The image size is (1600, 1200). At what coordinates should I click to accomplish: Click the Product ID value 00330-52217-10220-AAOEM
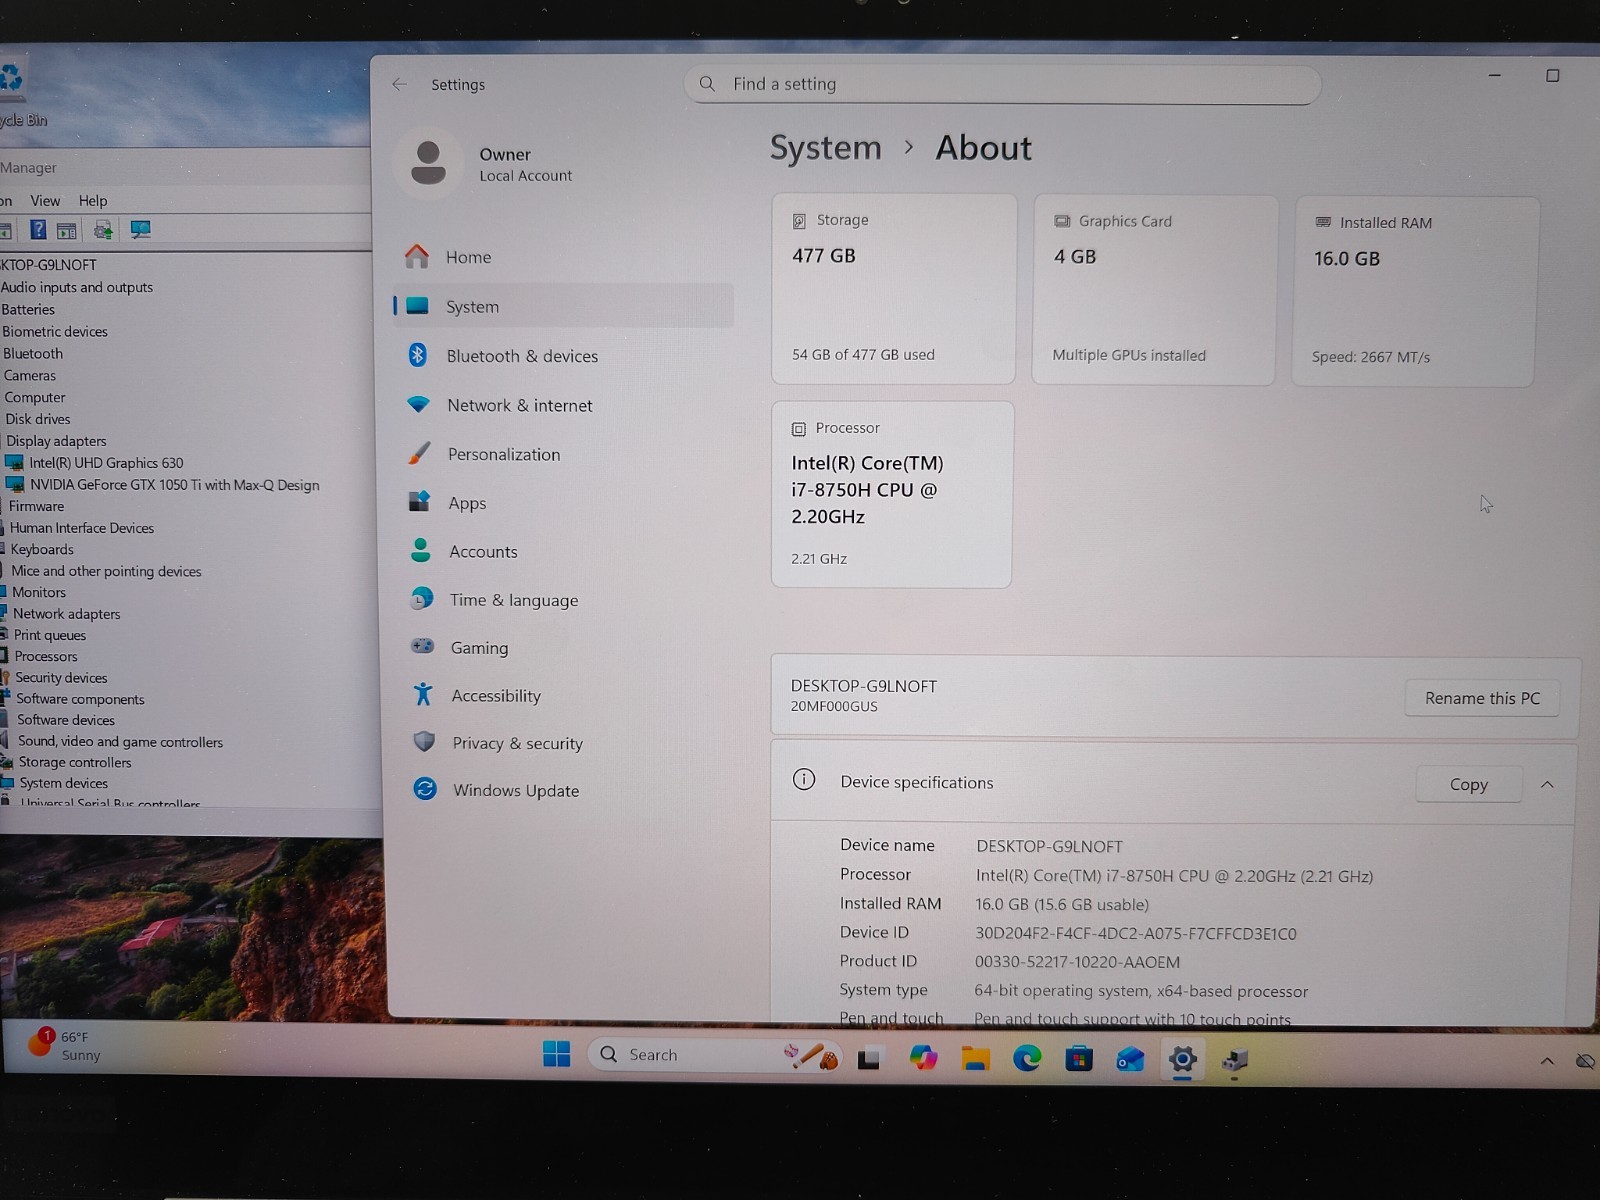1077,962
